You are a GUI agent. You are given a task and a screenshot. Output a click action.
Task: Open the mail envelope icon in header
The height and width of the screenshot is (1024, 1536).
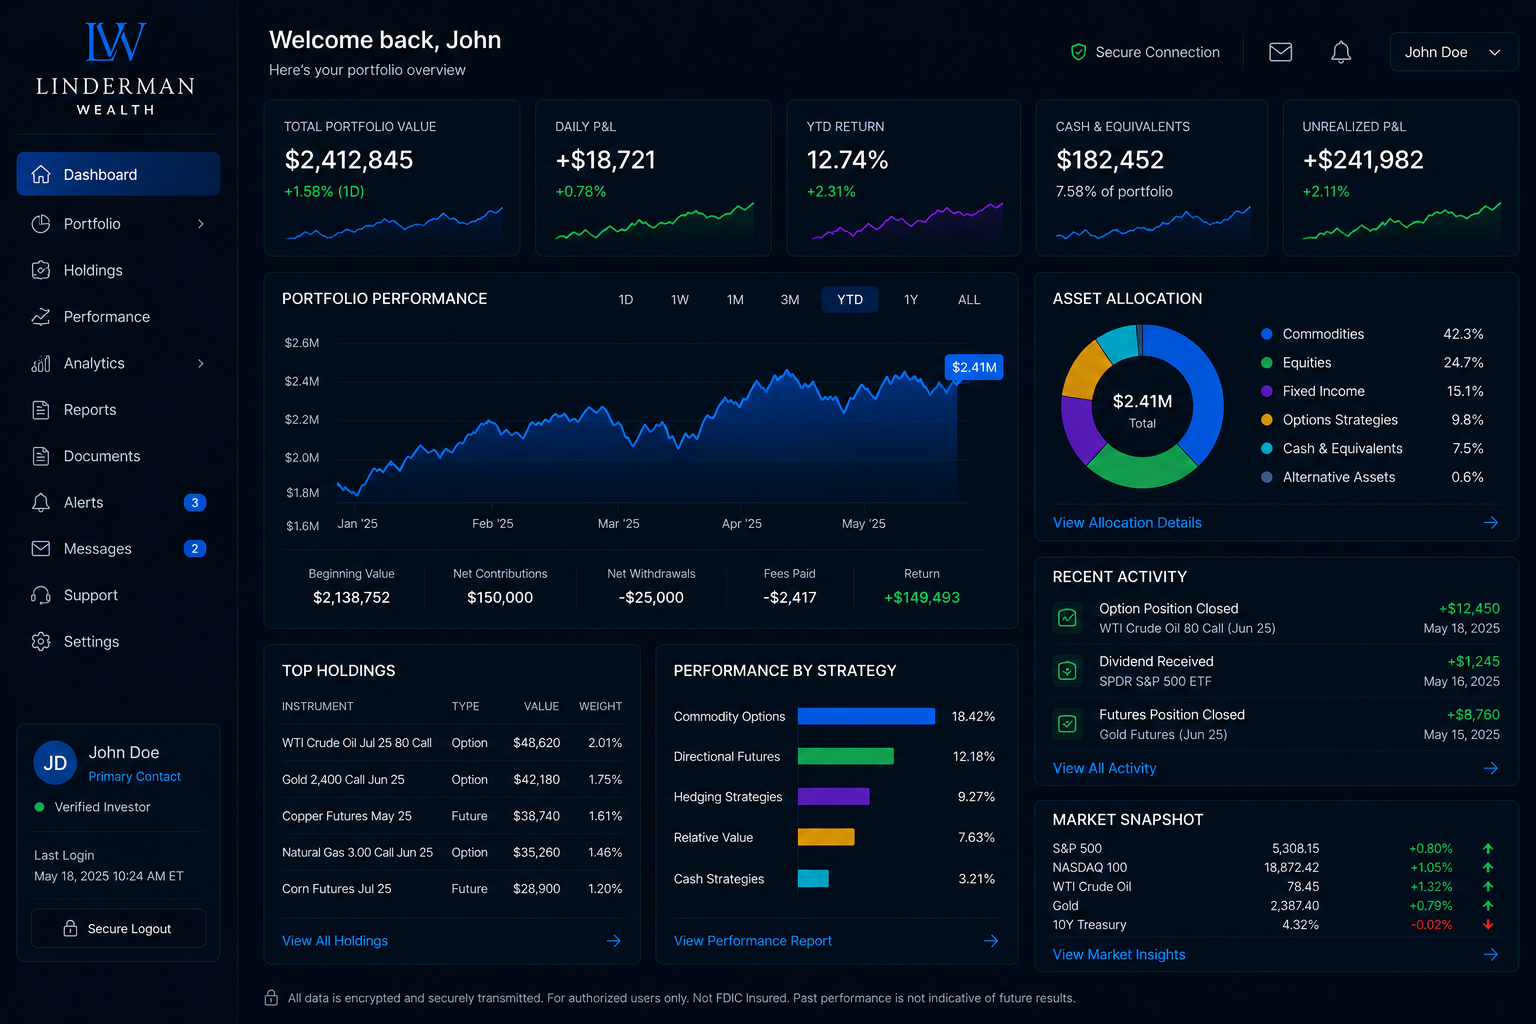pyautogui.click(x=1280, y=52)
